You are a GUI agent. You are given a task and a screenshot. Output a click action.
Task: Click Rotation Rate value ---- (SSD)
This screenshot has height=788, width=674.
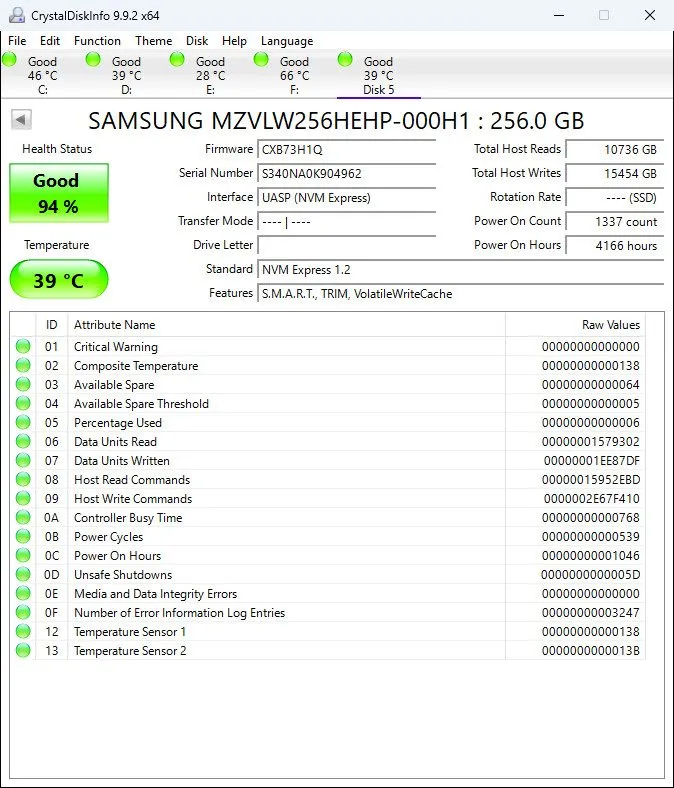point(614,198)
